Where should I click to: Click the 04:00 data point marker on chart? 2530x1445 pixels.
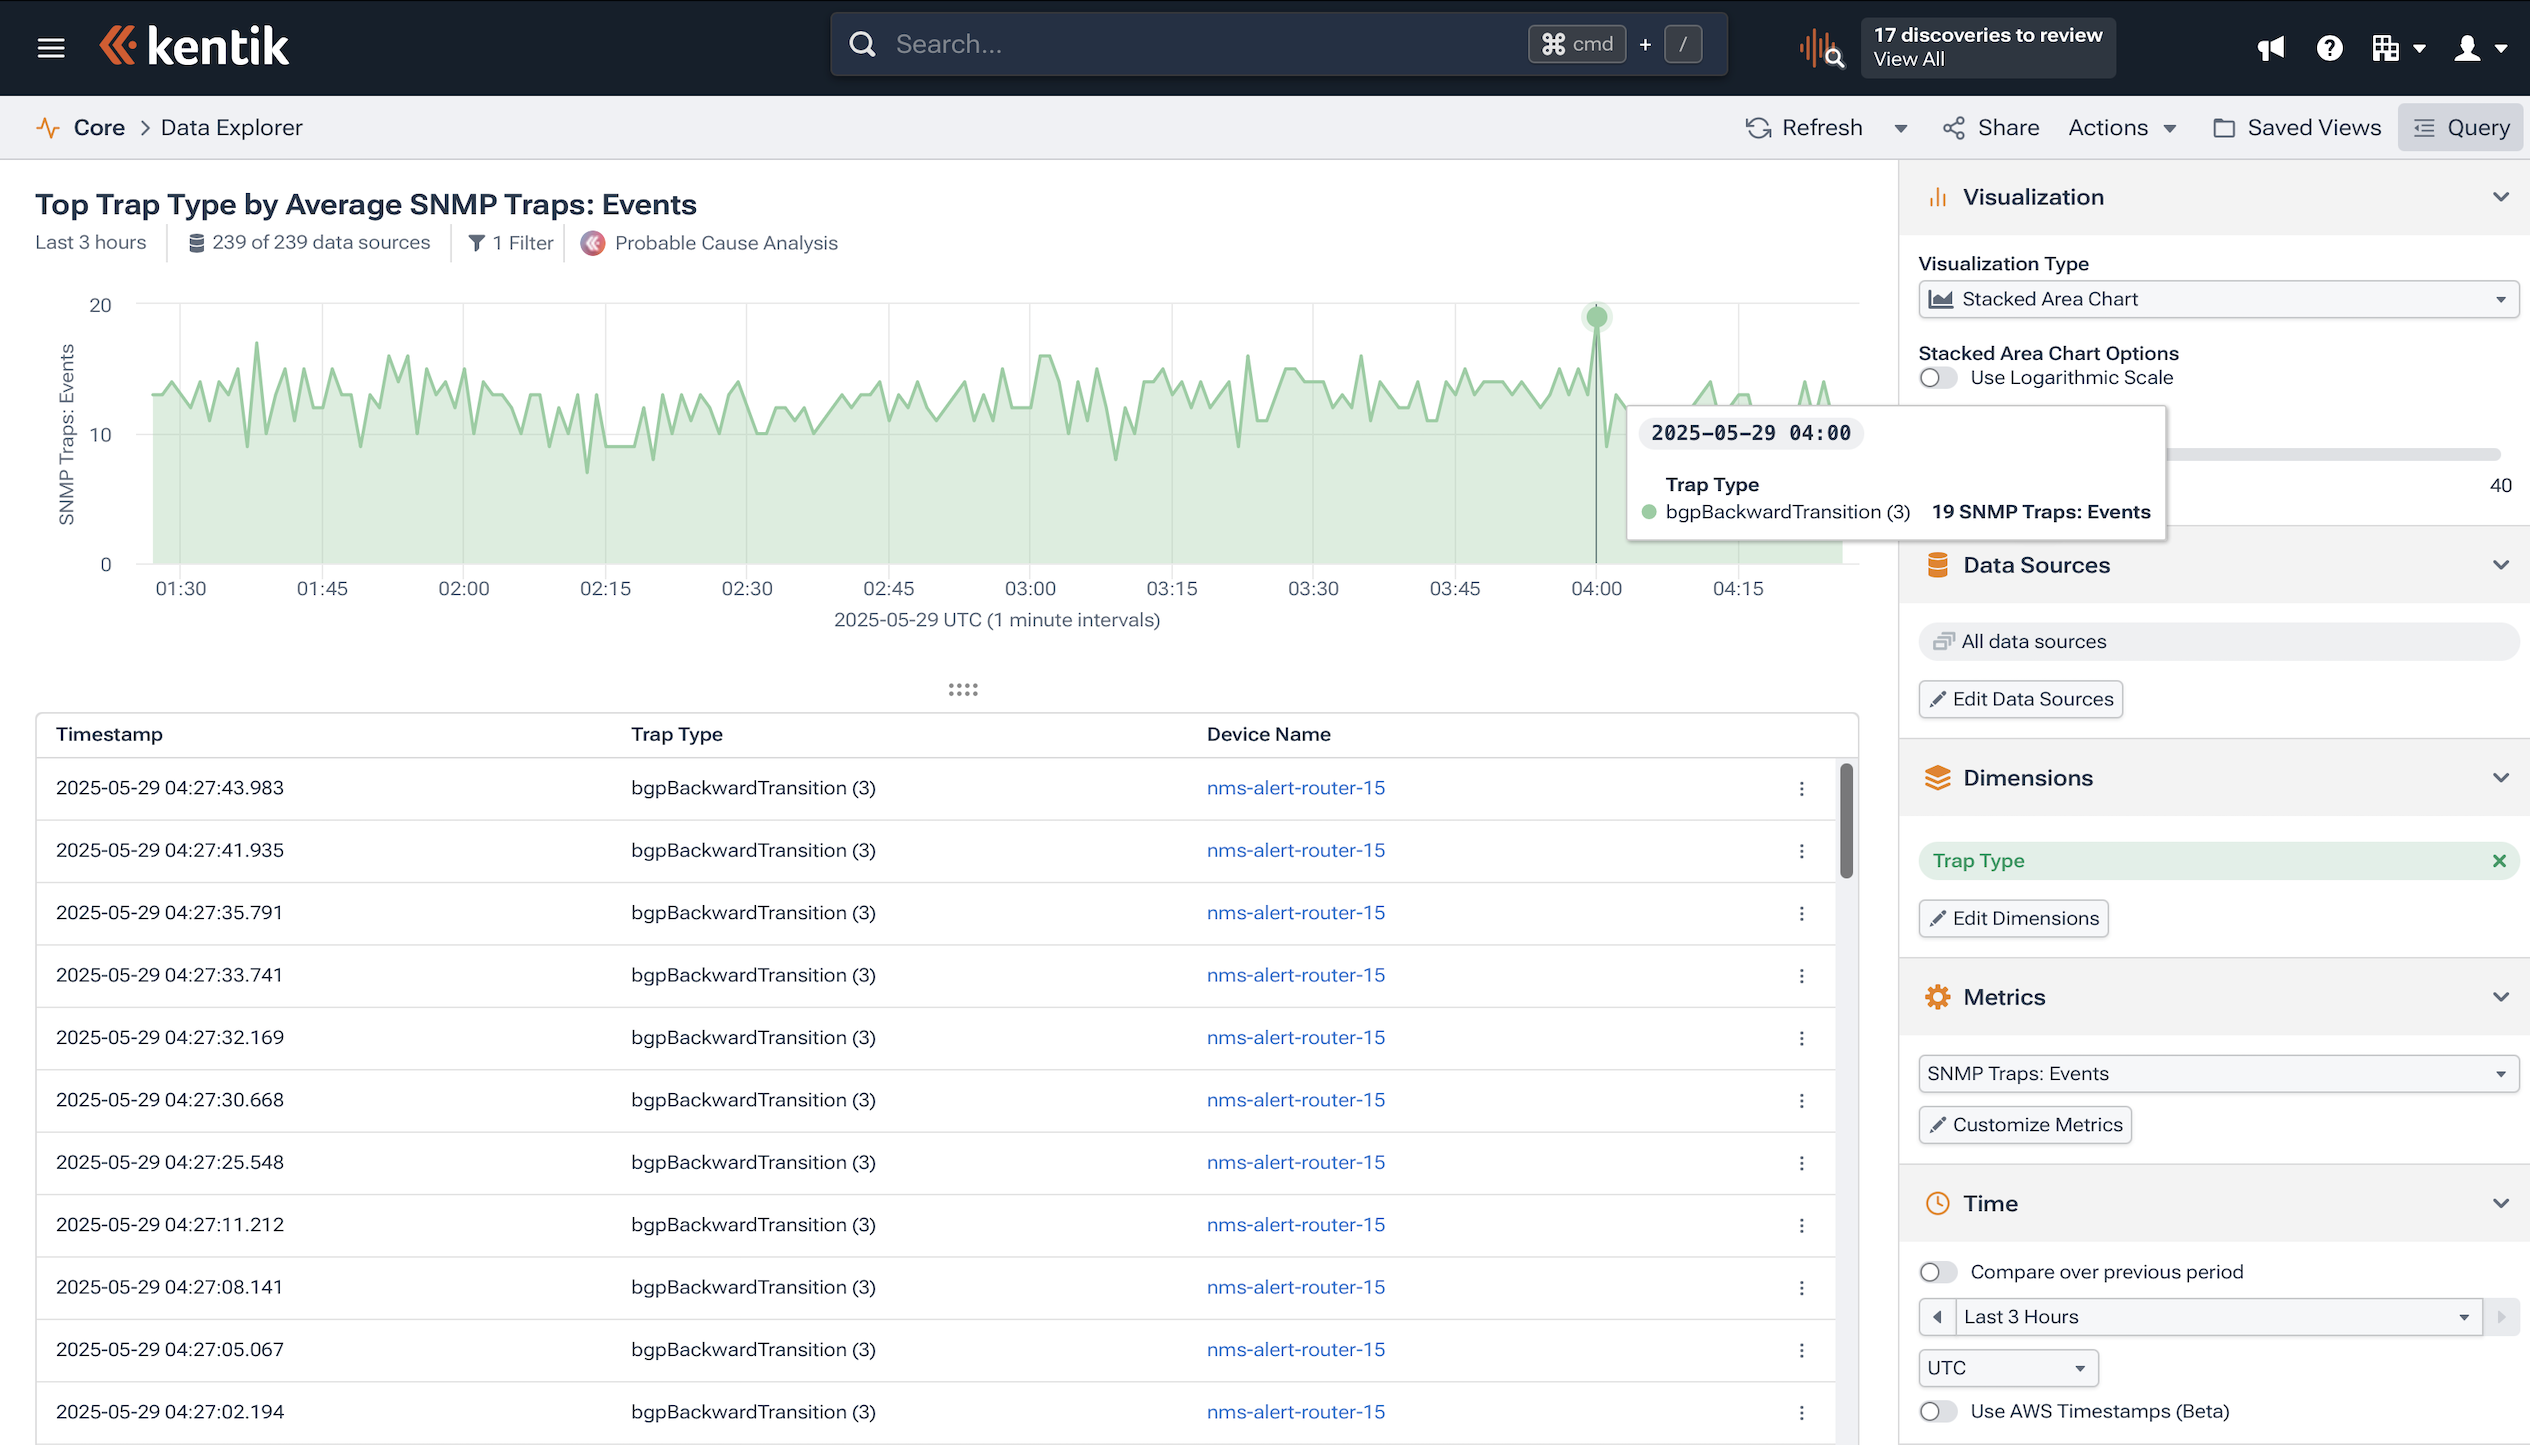tap(1596, 318)
